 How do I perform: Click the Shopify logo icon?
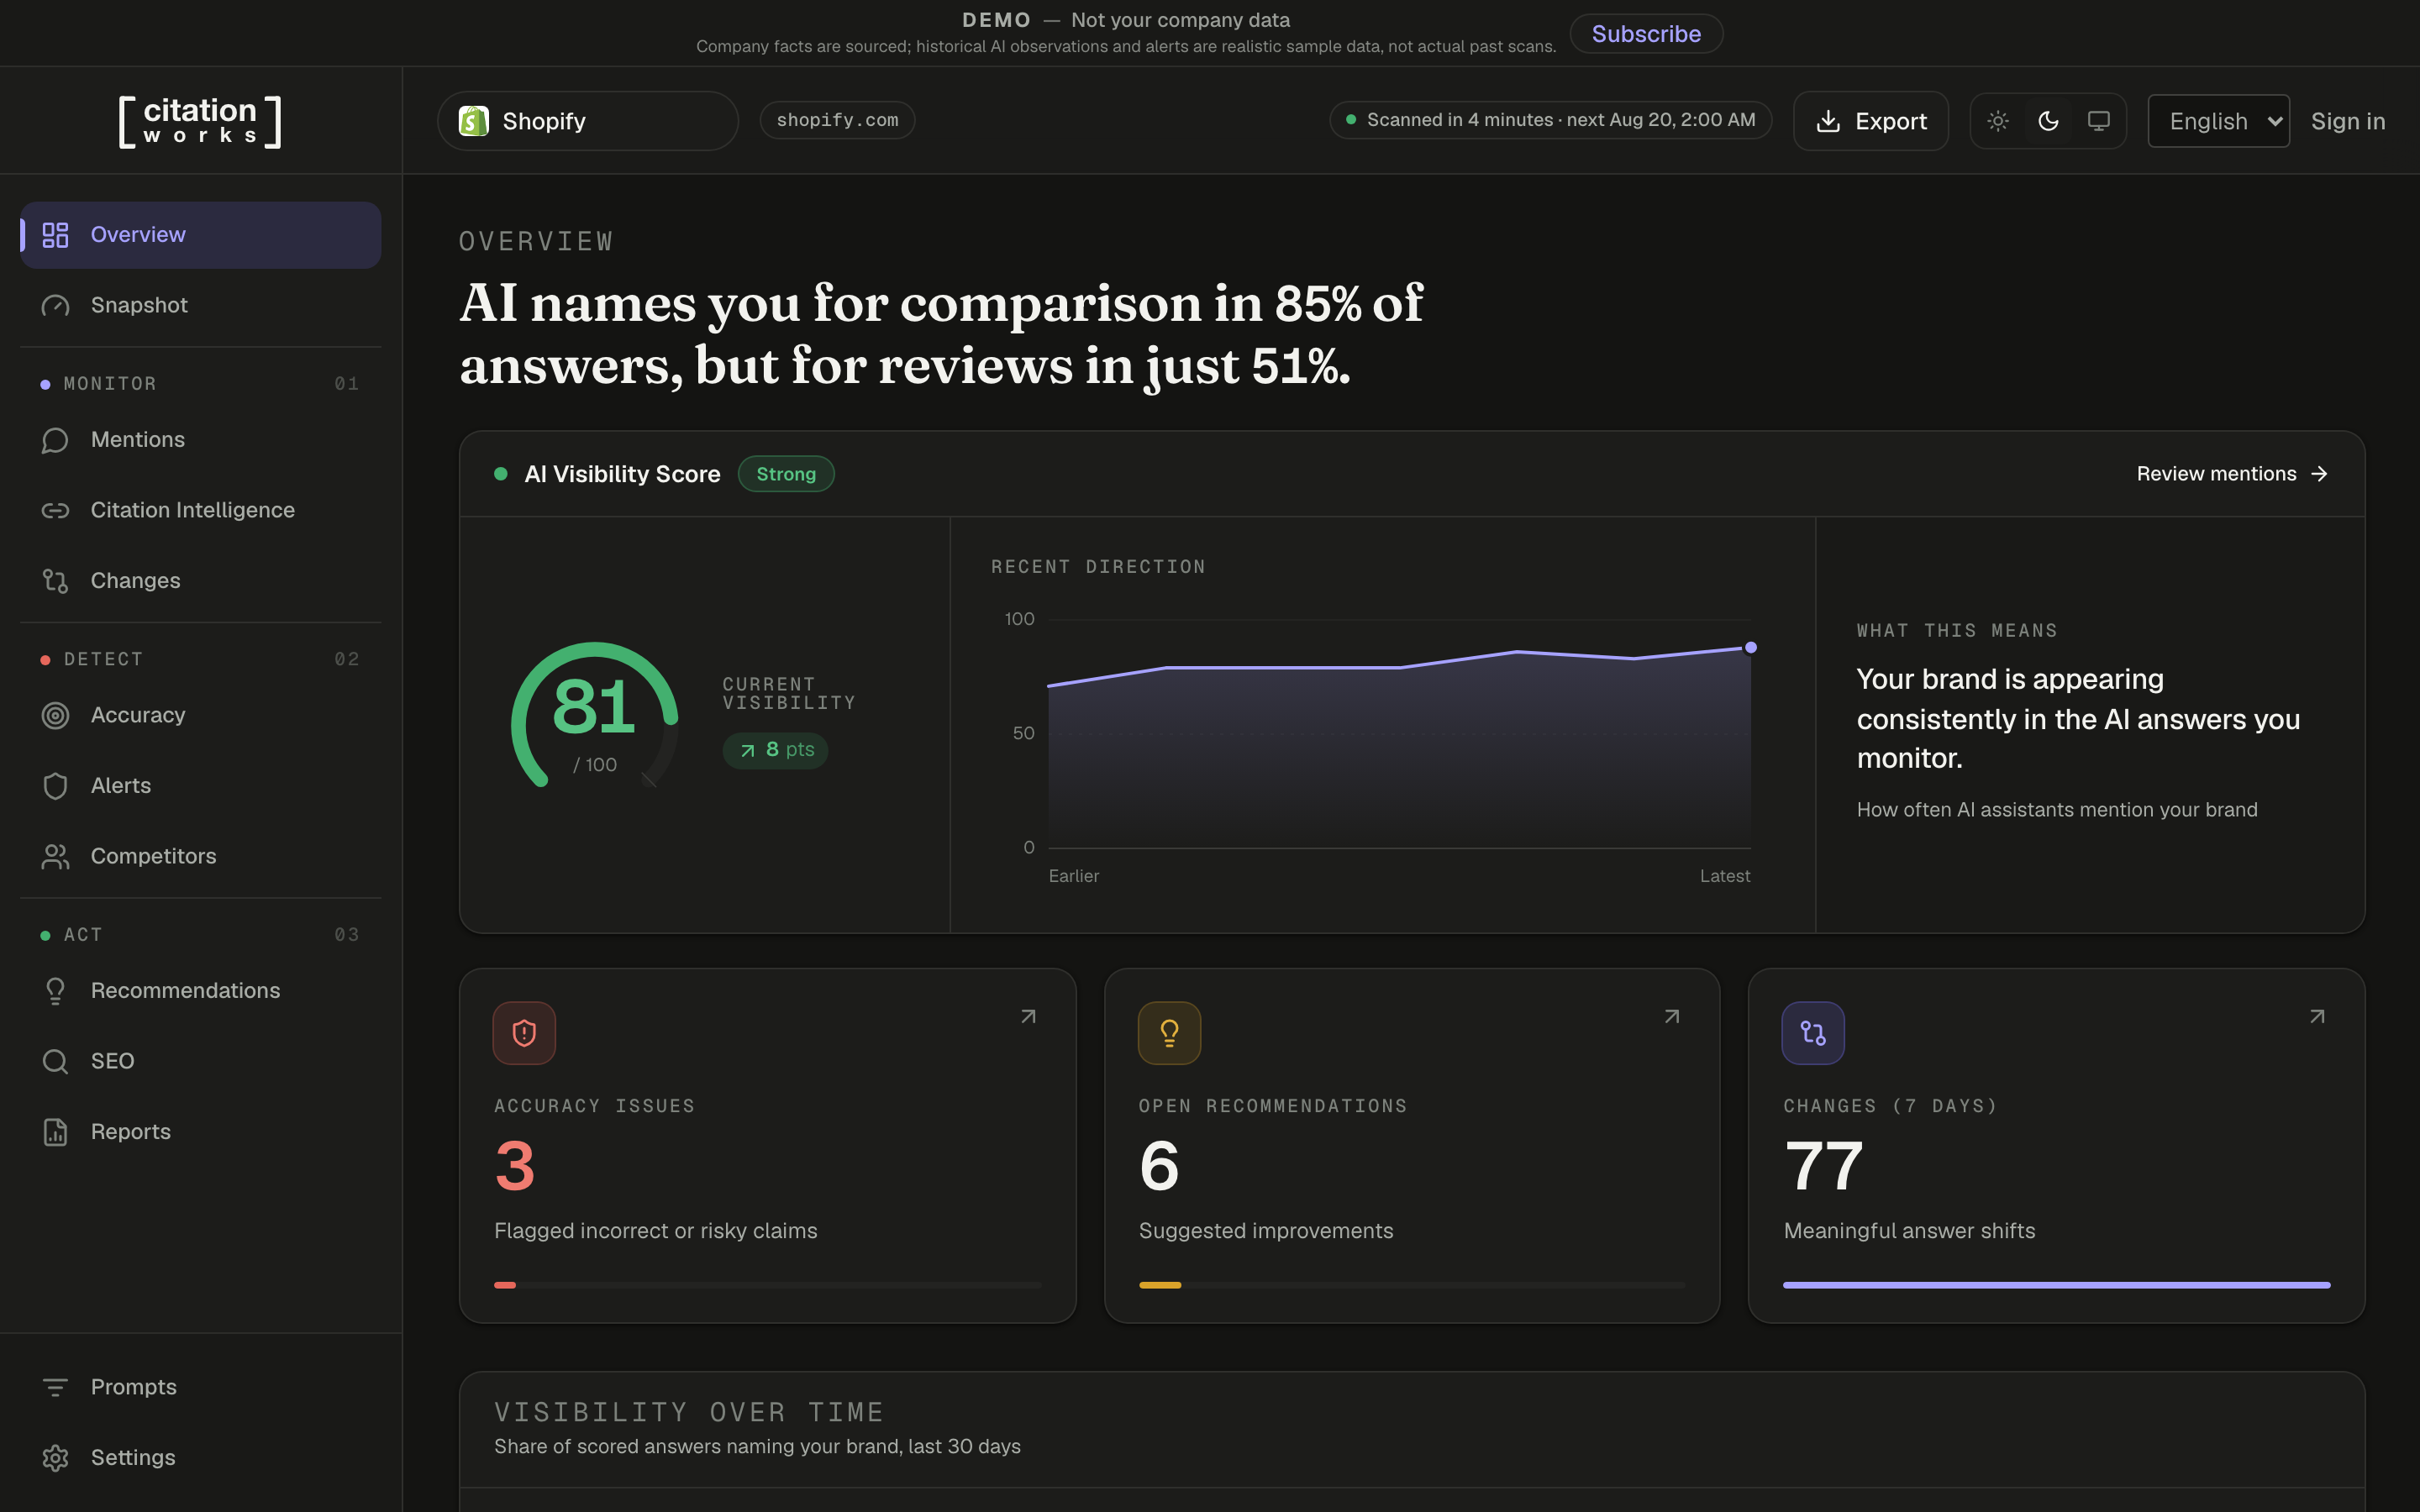tap(474, 121)
